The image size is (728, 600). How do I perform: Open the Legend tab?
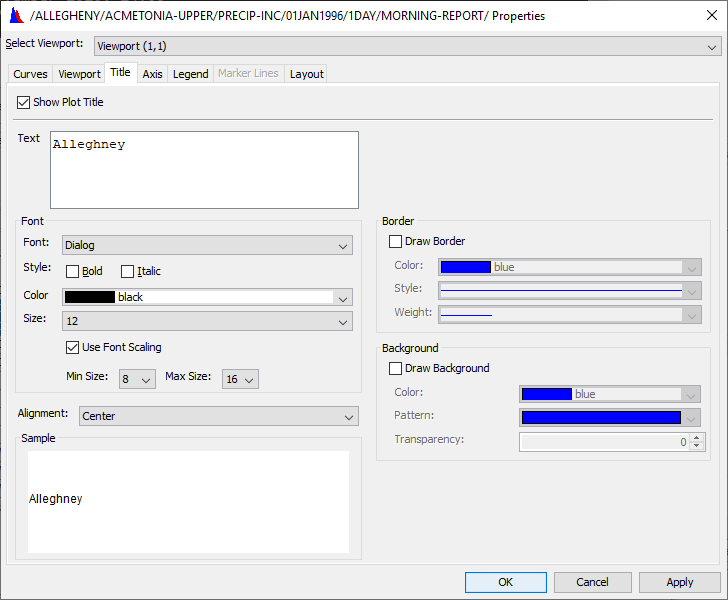tap(190, 74)
